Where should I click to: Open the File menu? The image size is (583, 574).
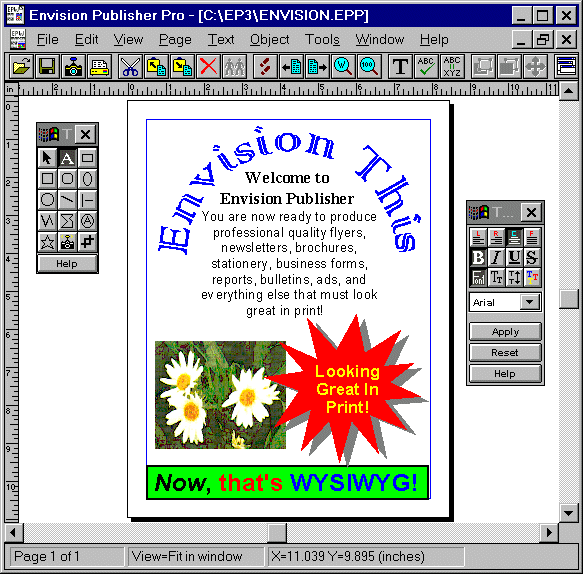pyautogui.click(x=48, y=39)
